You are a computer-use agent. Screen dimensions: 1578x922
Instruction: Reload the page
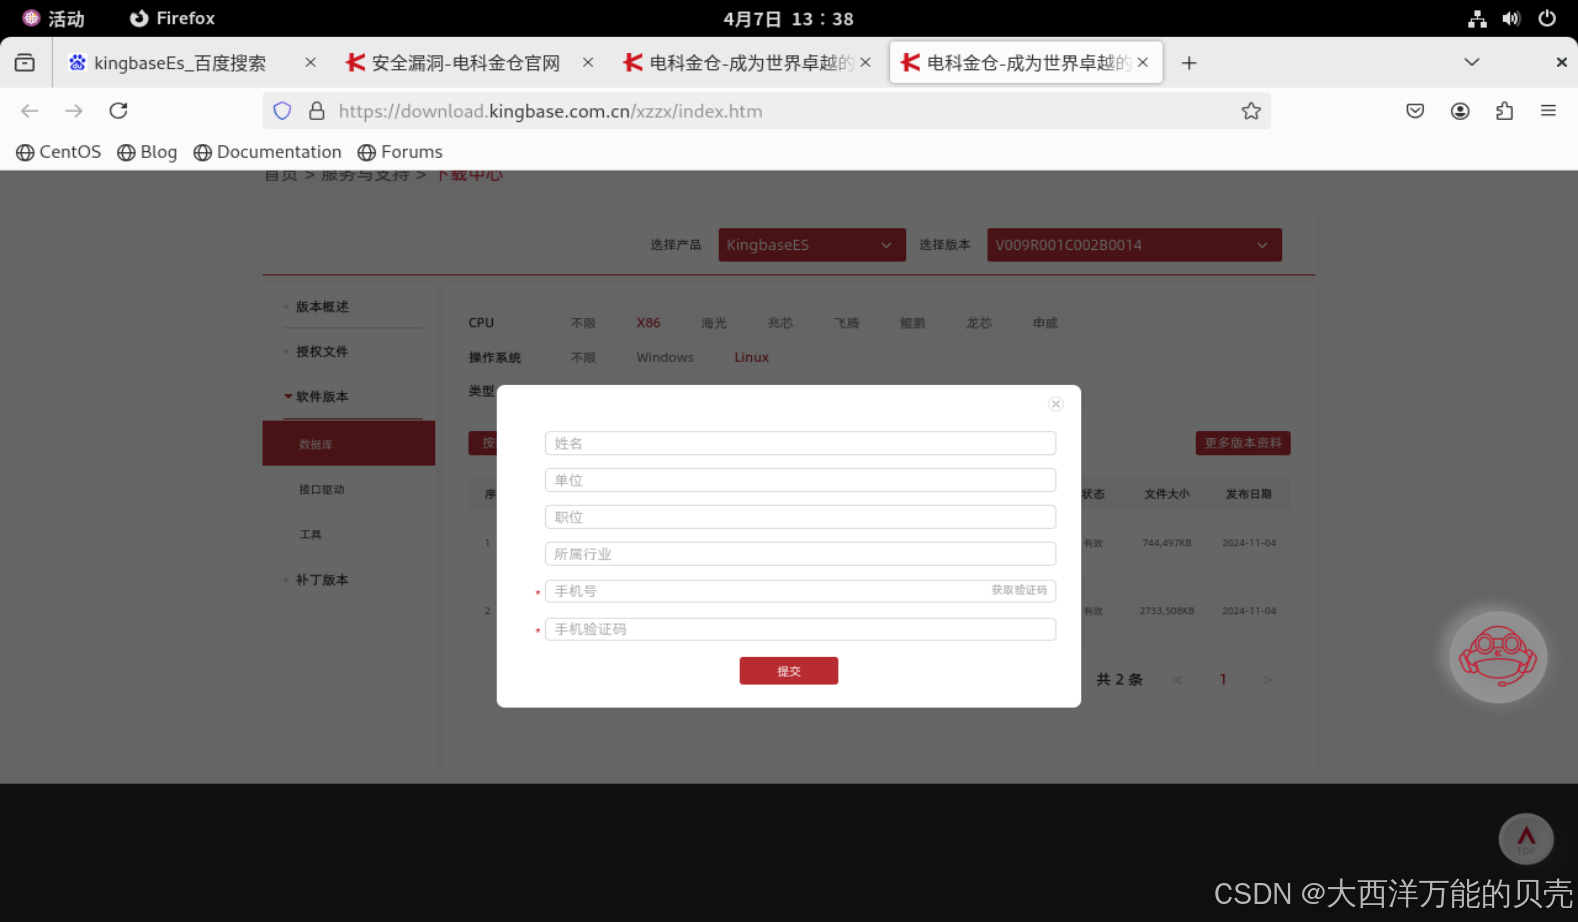(x=118, y=111)
